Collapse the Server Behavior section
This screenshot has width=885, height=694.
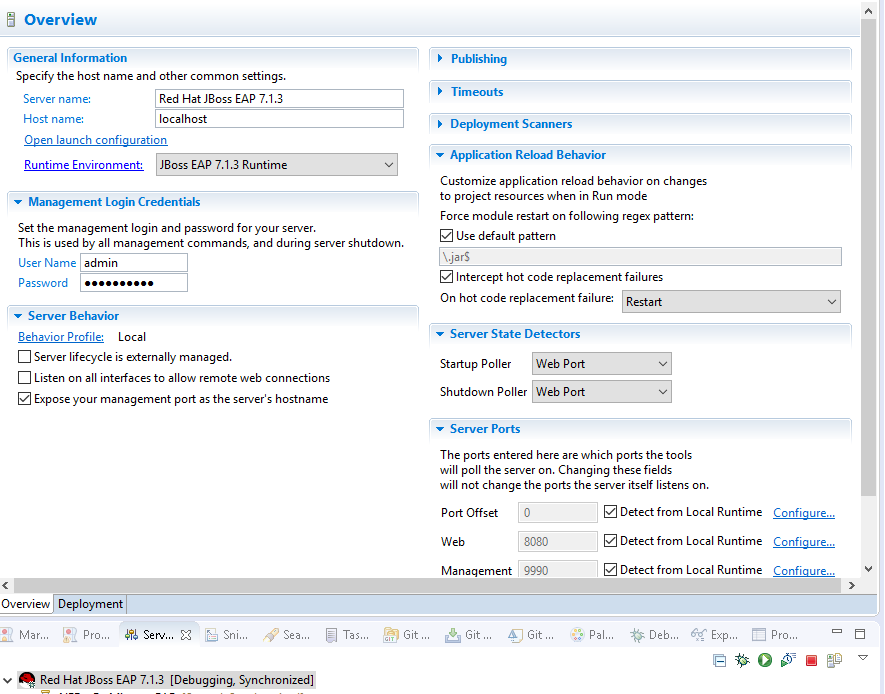pyautogui.click(x=18, y=315)
